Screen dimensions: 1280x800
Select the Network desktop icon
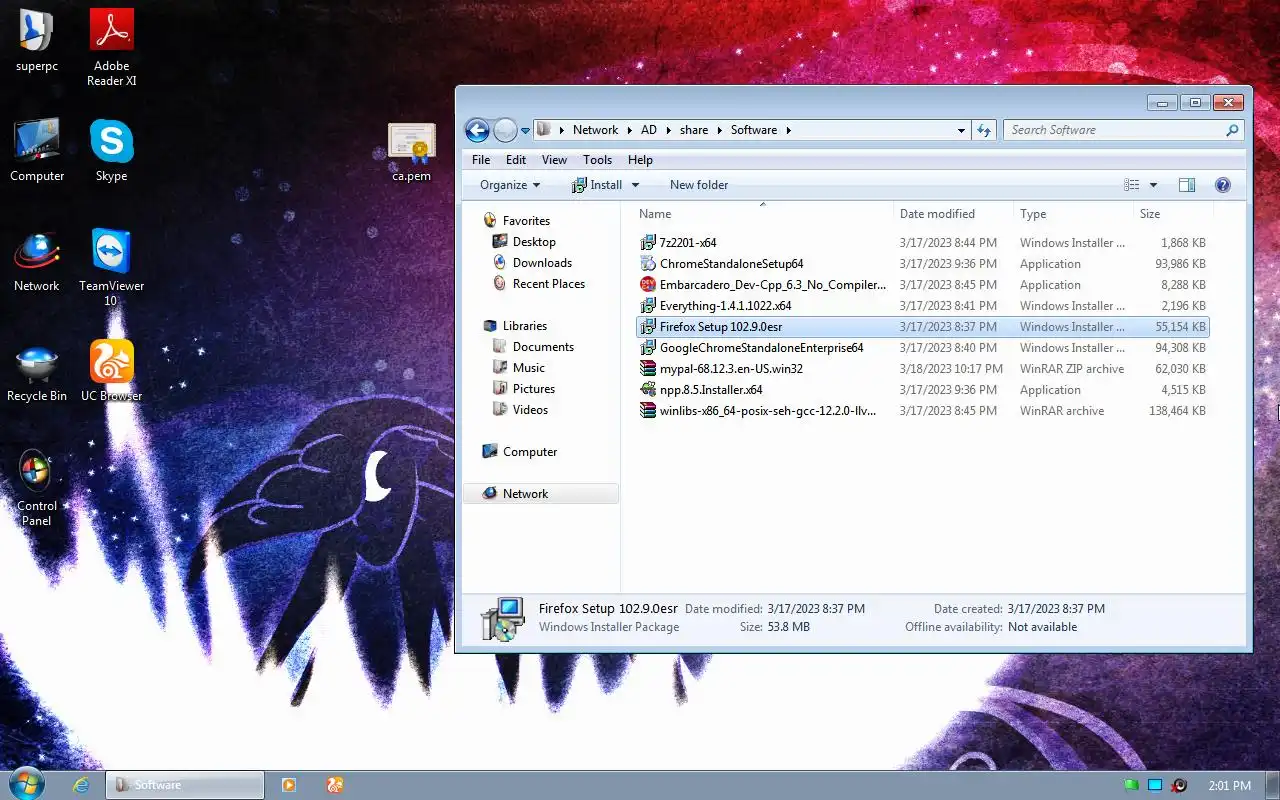[37, 261]
